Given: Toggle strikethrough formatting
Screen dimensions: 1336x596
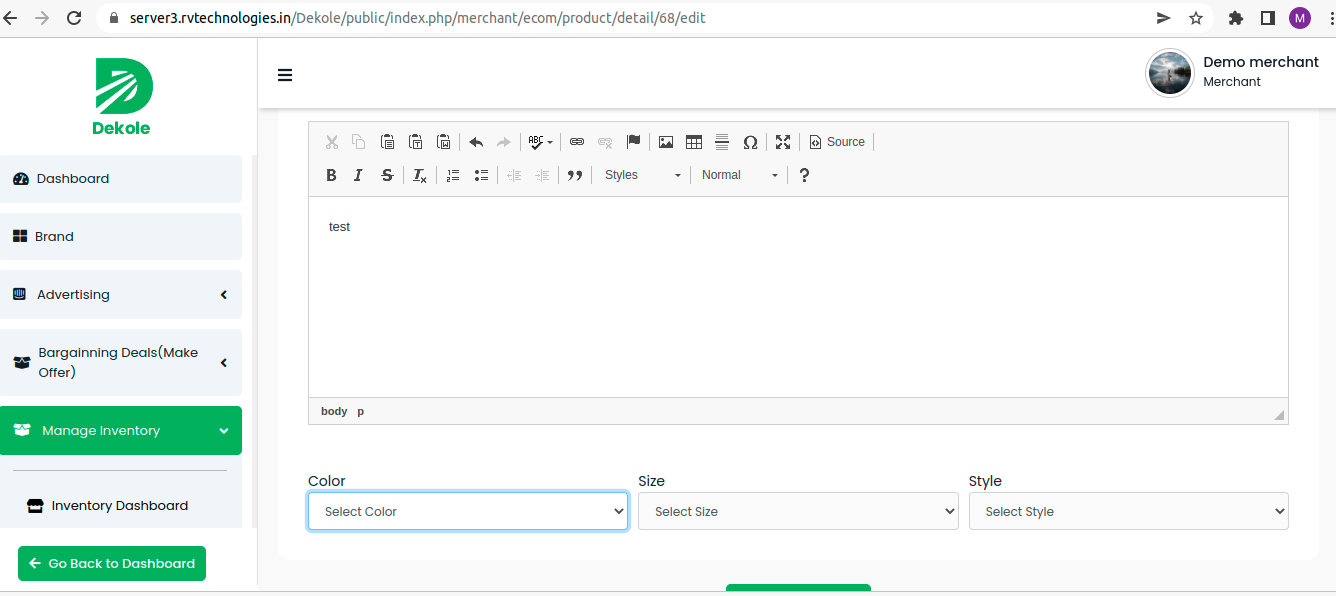Looking at the screenshot, I should click(x=387, y=175).
